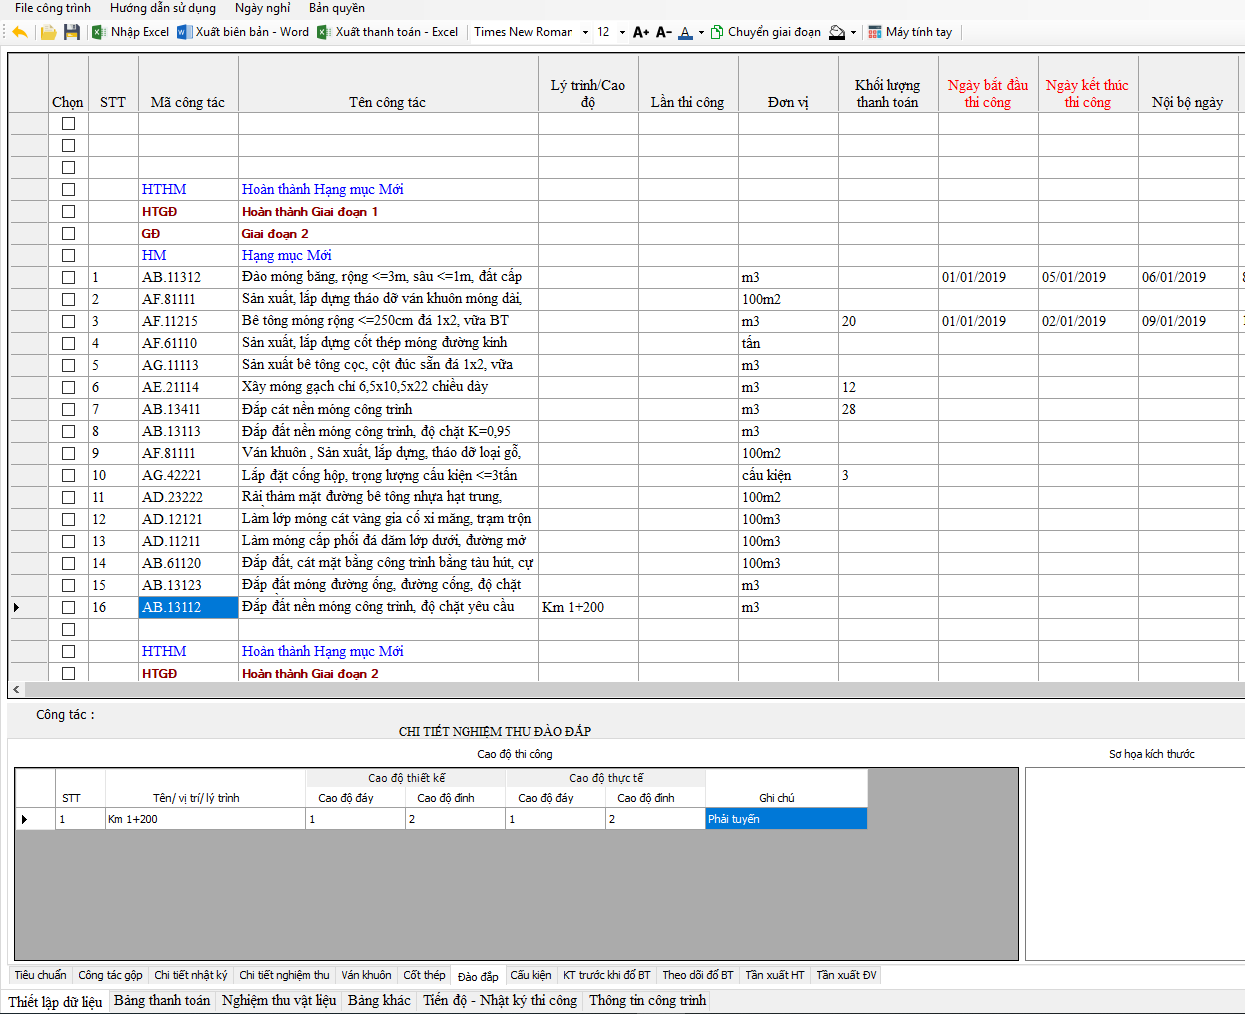Image resolution: width=1245 pixels, height=1014 pixels.
Task: Open fill color dropdown arrow
Action: point(853,32)
